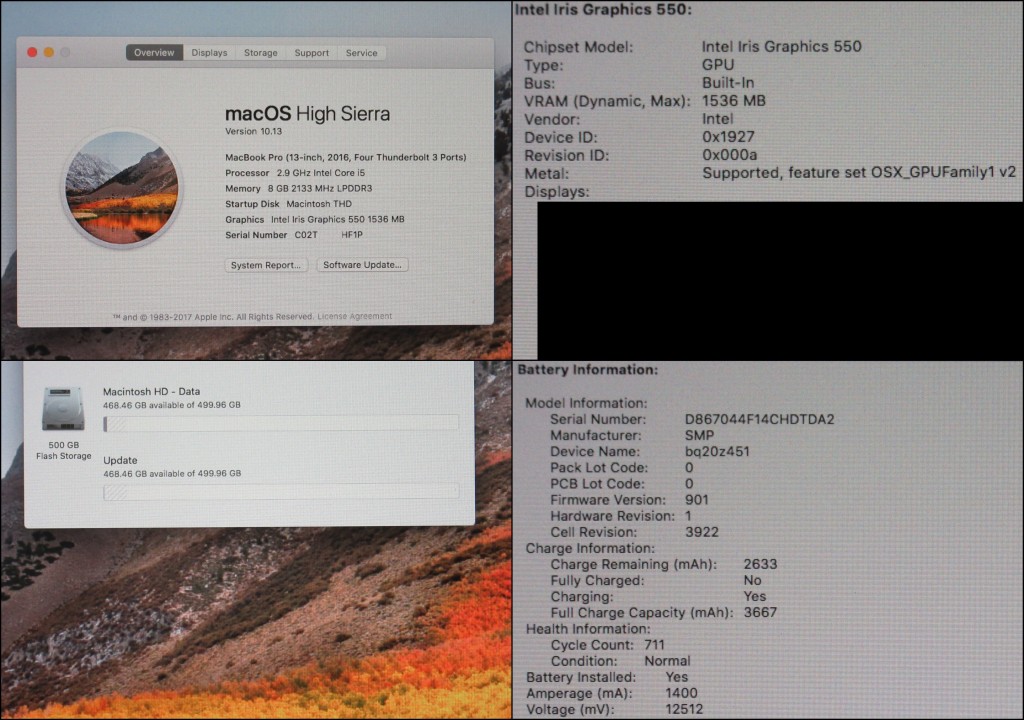
Task: Select the VRAM value 1536 MB
Action: coord(733,101)
